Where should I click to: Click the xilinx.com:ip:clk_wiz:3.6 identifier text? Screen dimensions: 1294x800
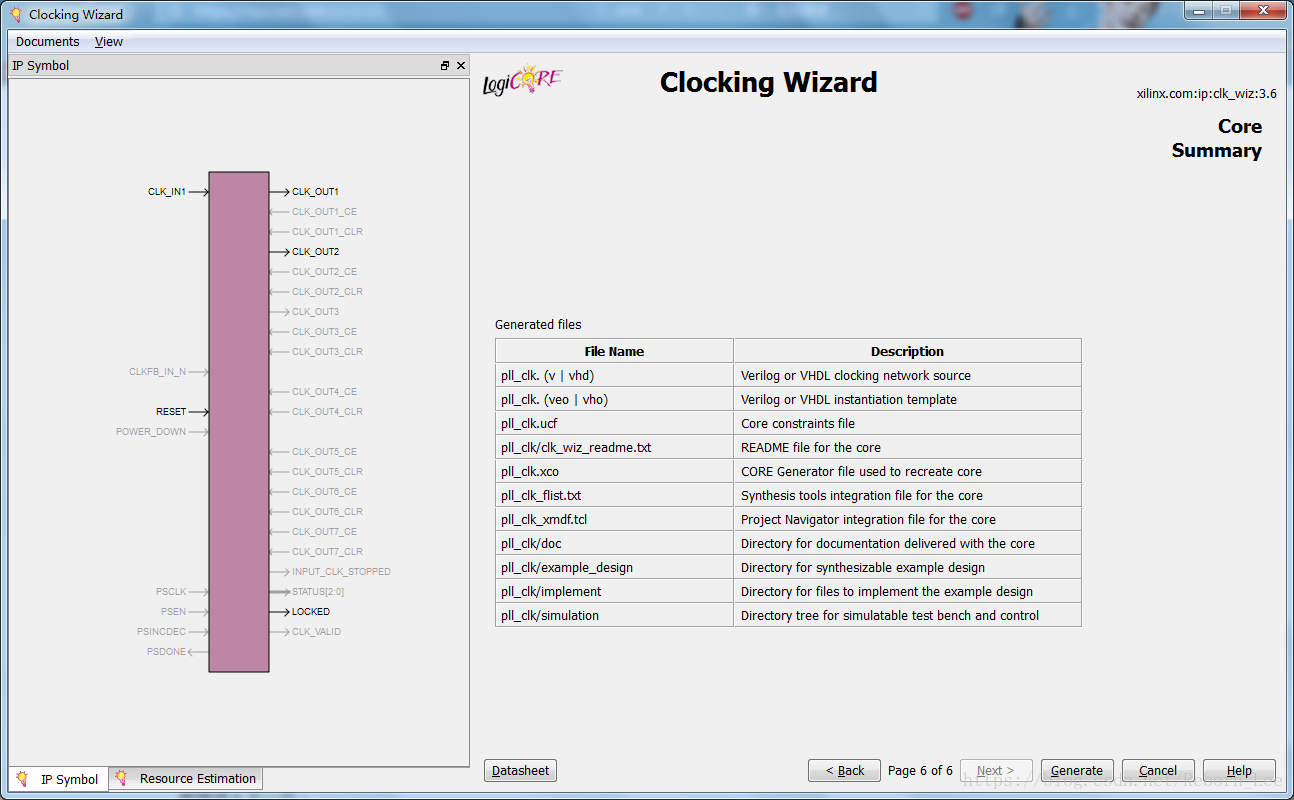click(x=1206, y=93)
